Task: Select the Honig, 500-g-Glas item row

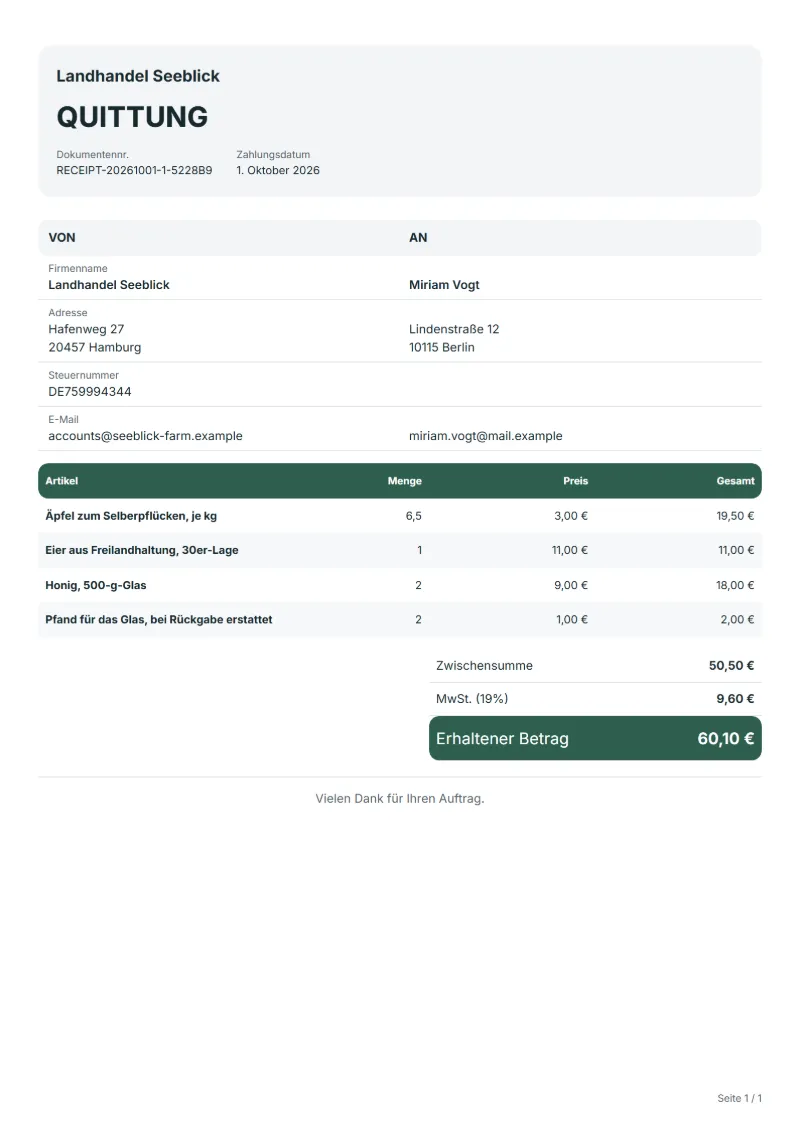Action: coord(400,585)
